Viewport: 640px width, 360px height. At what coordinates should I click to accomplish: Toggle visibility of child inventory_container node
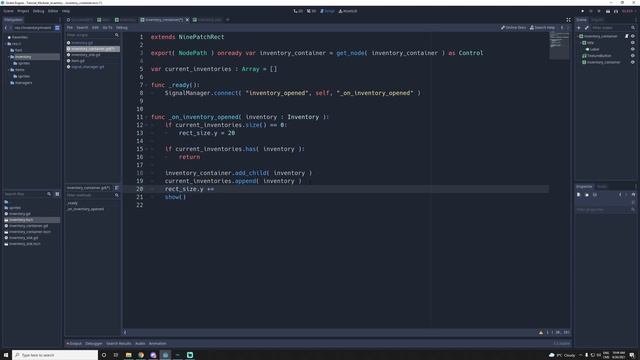point(633,62)
